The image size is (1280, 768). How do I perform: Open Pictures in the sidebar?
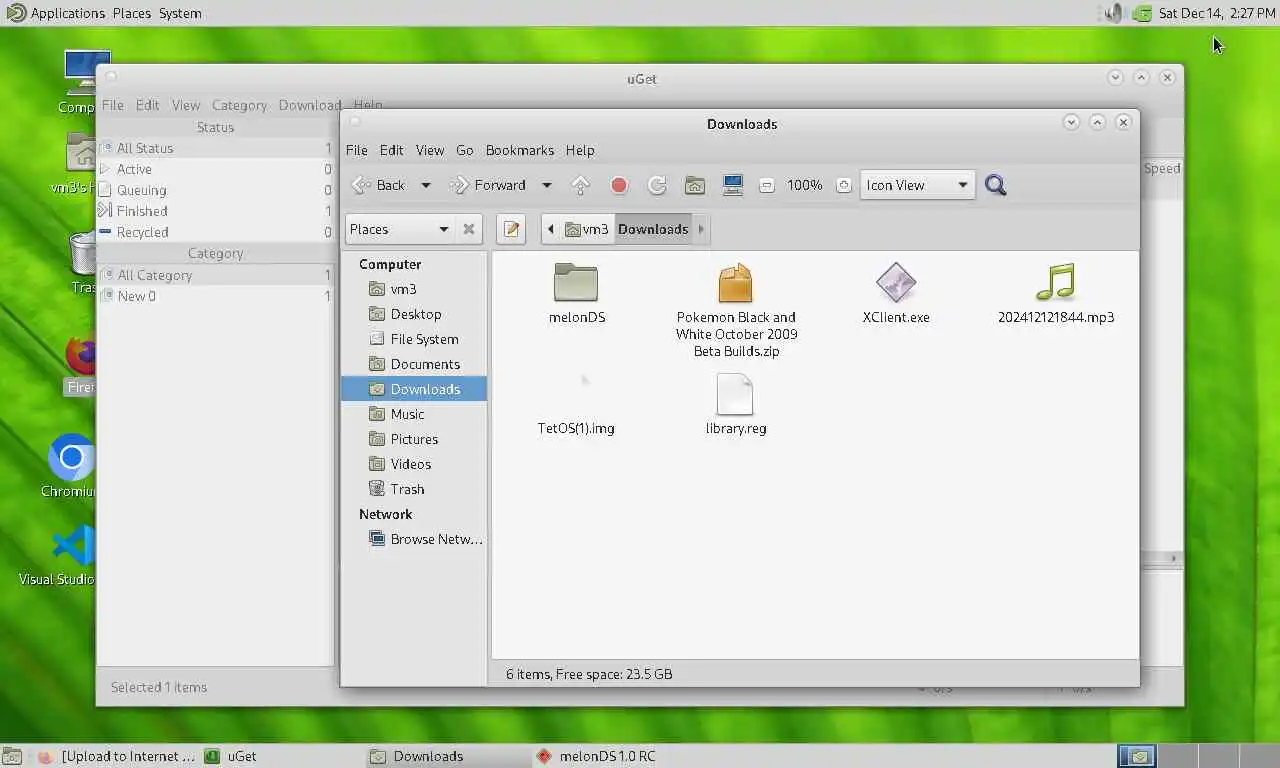tap(414, 439)
